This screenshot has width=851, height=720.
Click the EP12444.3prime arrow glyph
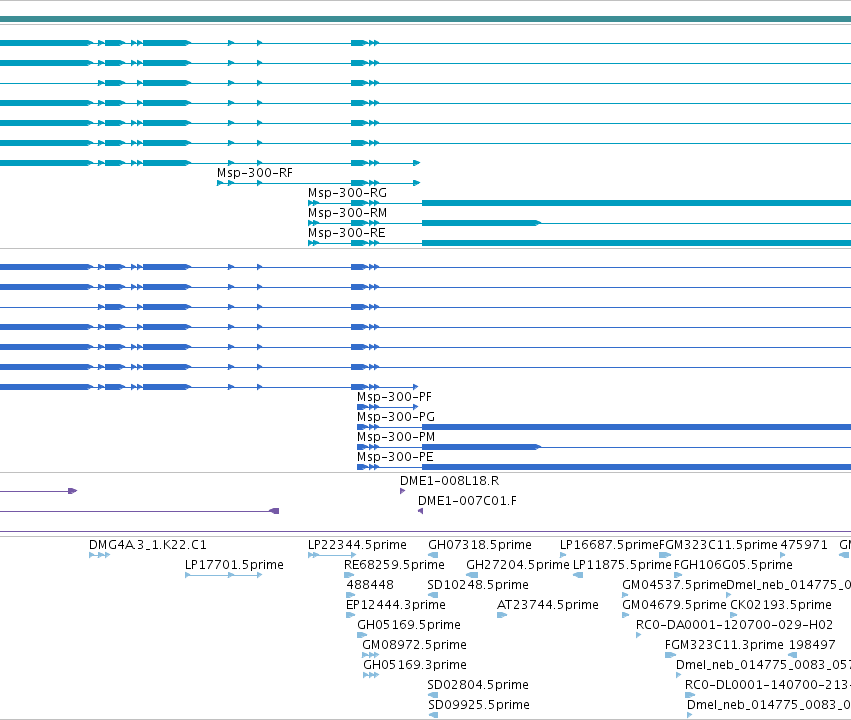[351, 615]
